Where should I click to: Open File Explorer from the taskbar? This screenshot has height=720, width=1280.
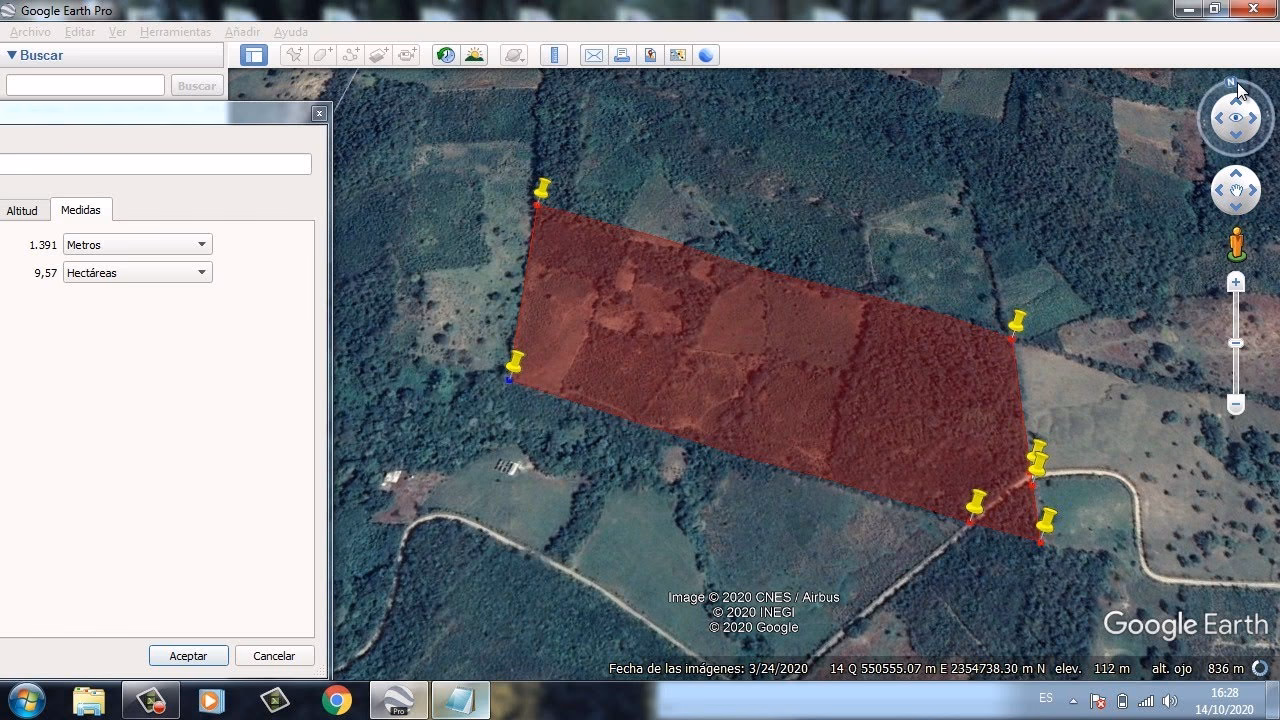pyautogui.click(x=89, y=700)
